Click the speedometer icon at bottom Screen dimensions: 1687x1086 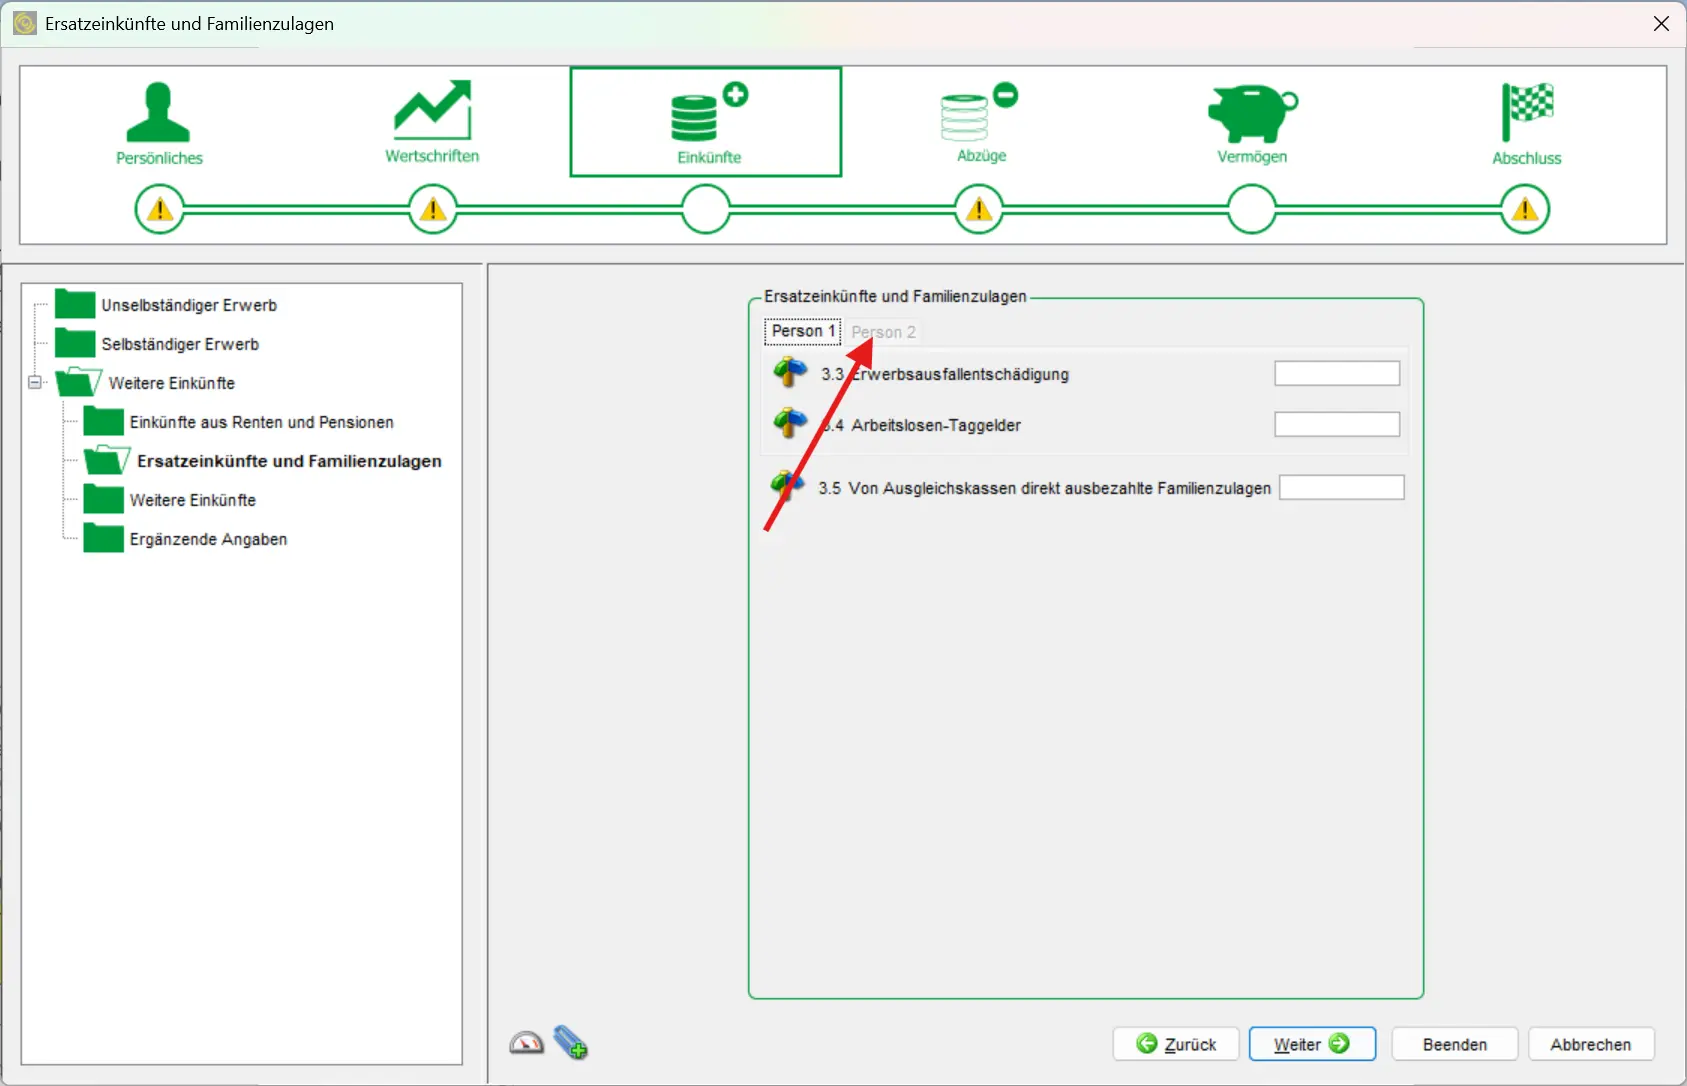click(x=526, y=1043)
